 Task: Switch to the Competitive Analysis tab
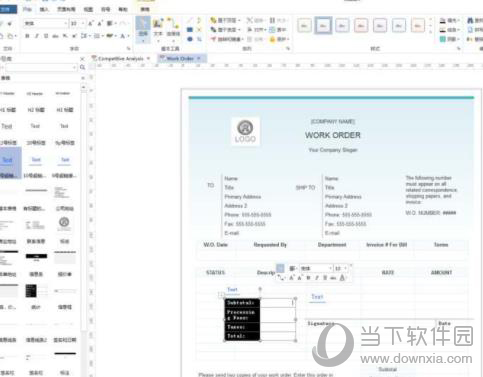121,59
